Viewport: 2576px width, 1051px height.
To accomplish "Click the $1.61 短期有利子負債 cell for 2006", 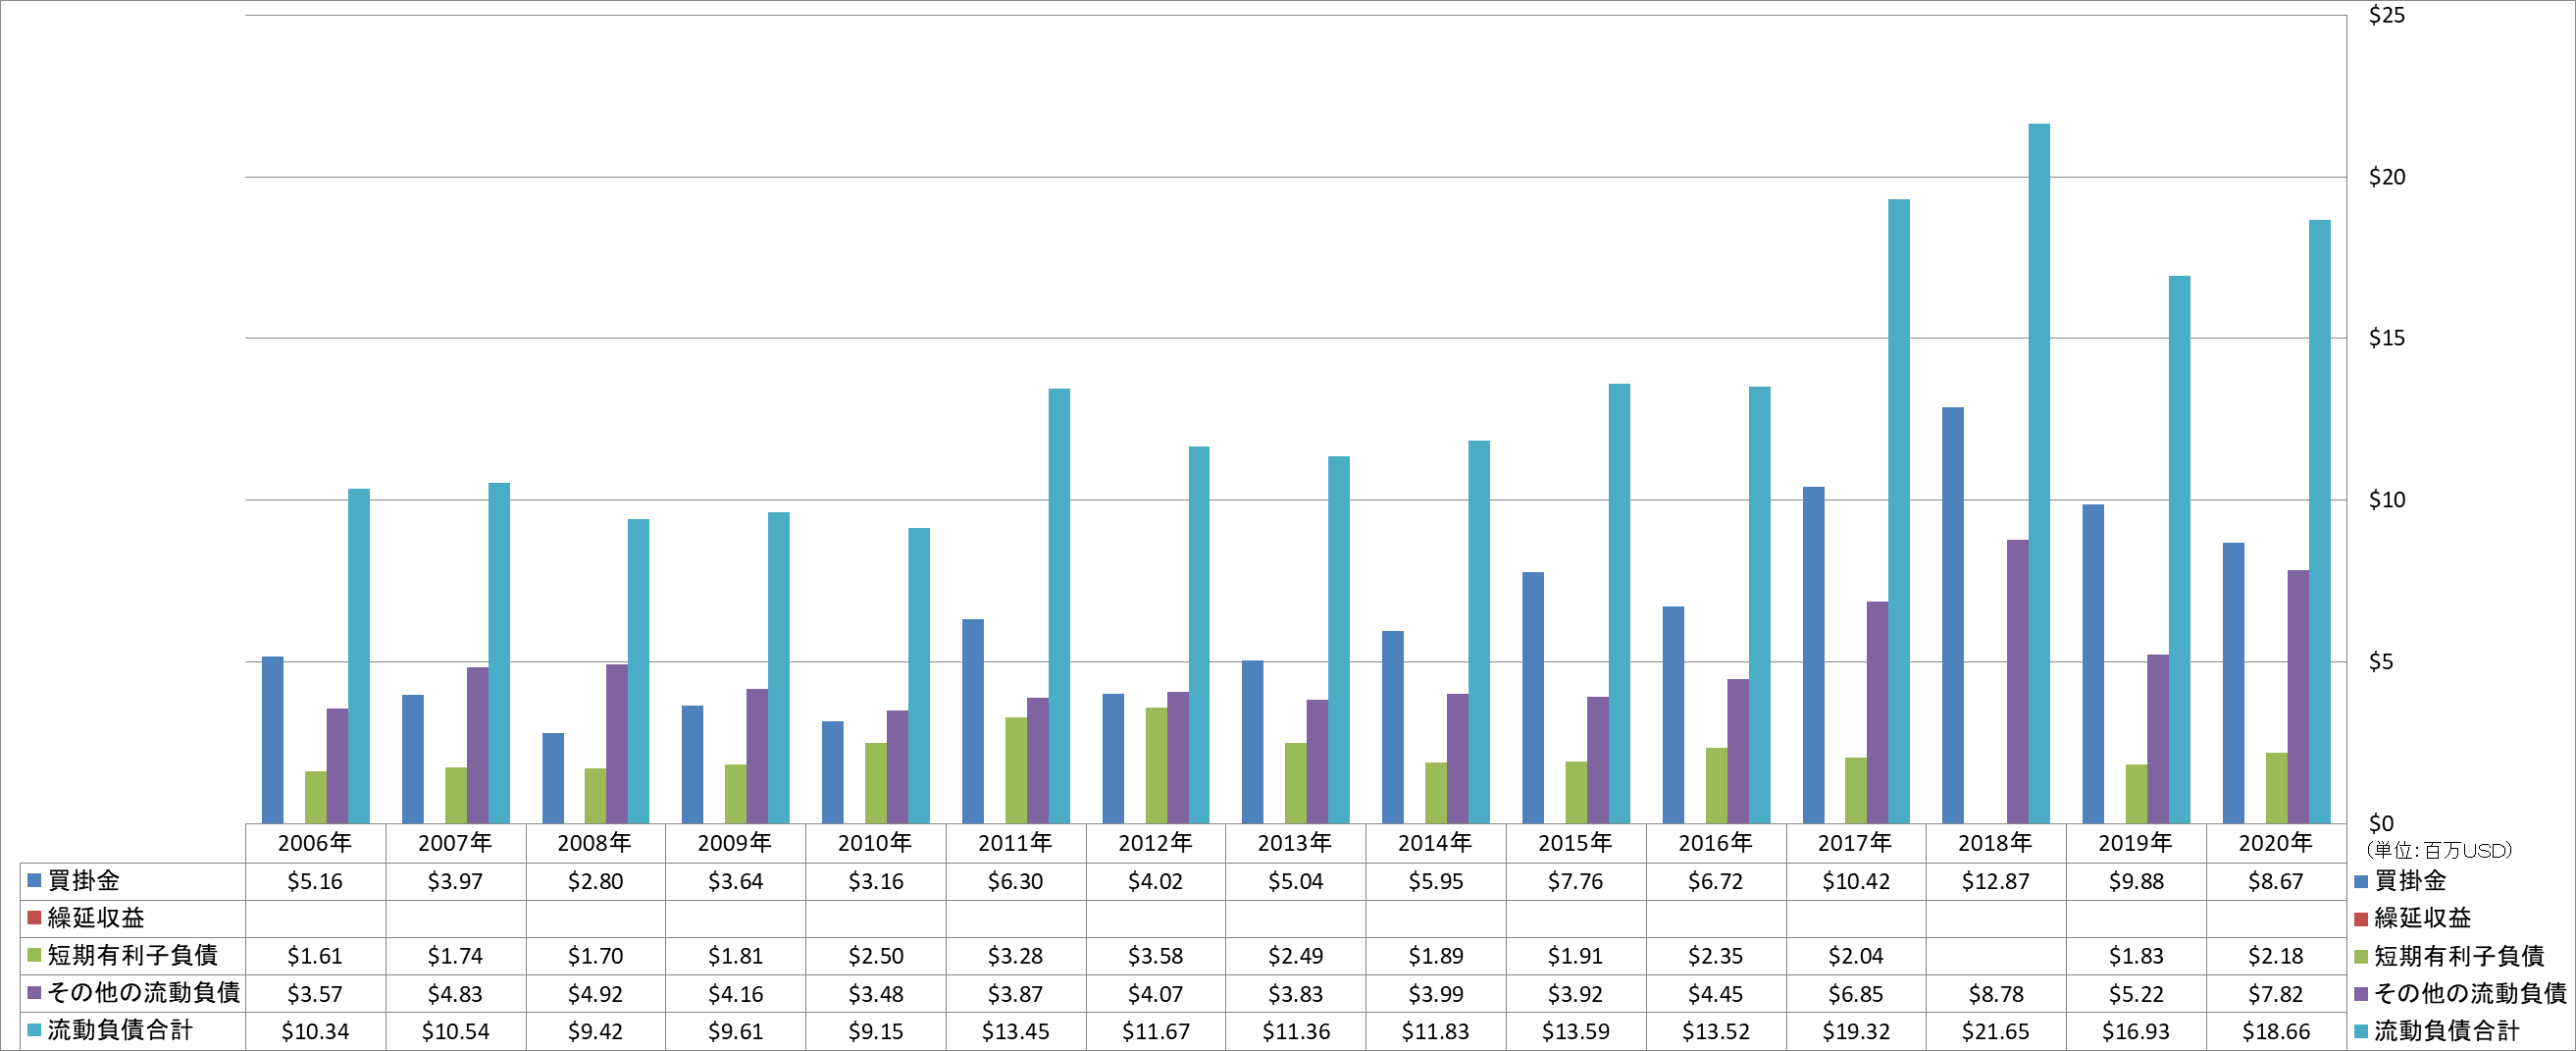I will point(315,956).
